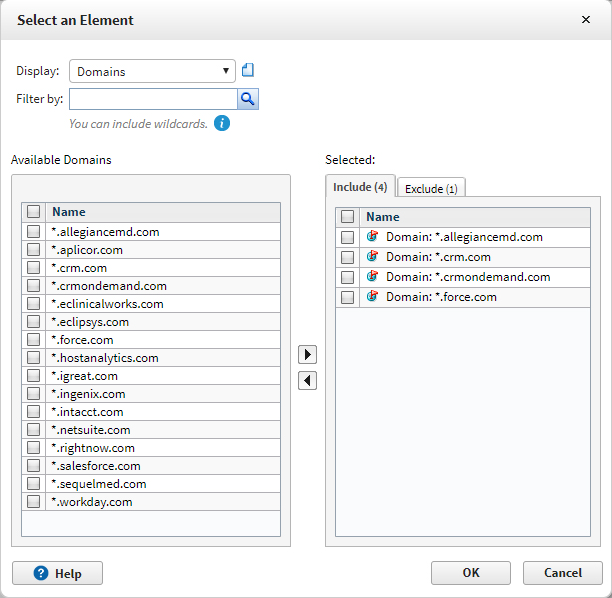Click the new element page icon beside Display
This screenshot has width=612, height=598.
pyautogui.click(x=248, y=70)
